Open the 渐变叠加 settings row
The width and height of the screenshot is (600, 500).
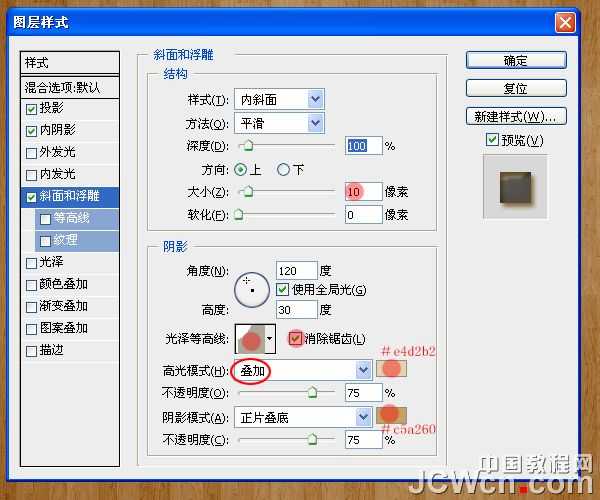[x=70, y=307]
